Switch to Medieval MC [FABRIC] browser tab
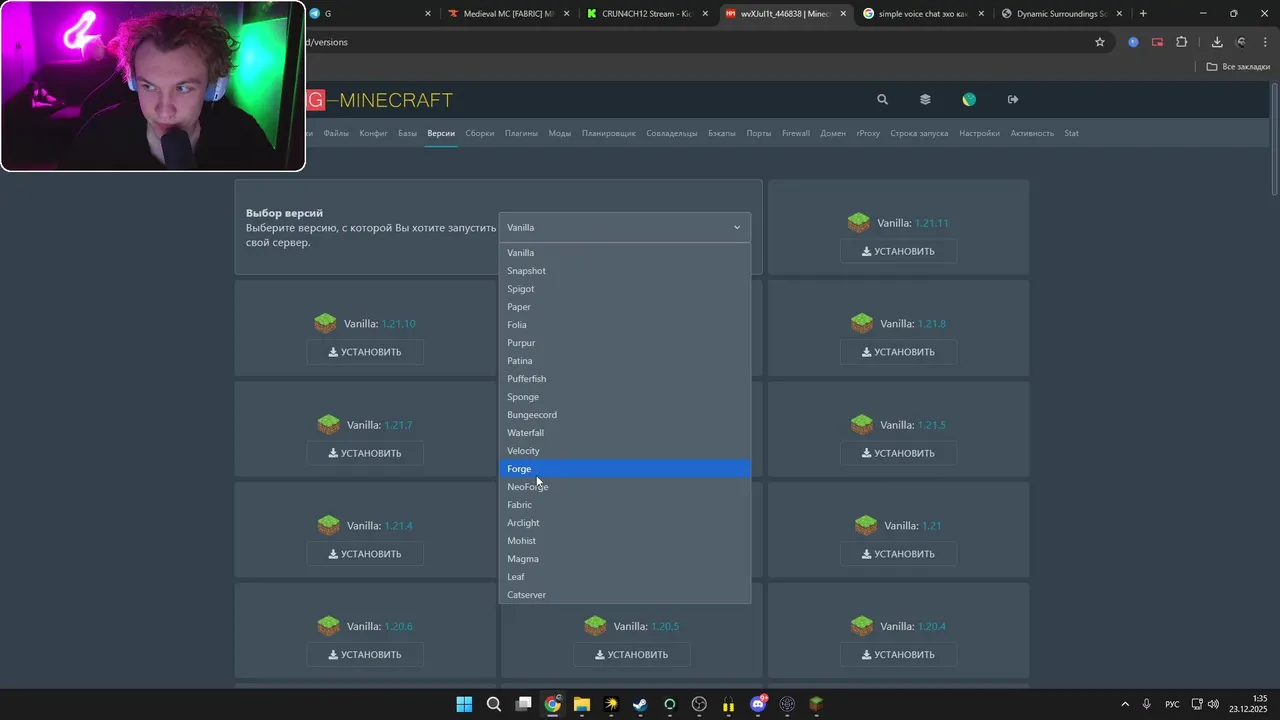This screenshot has height=720, width=1280. (x=509, y=14)
